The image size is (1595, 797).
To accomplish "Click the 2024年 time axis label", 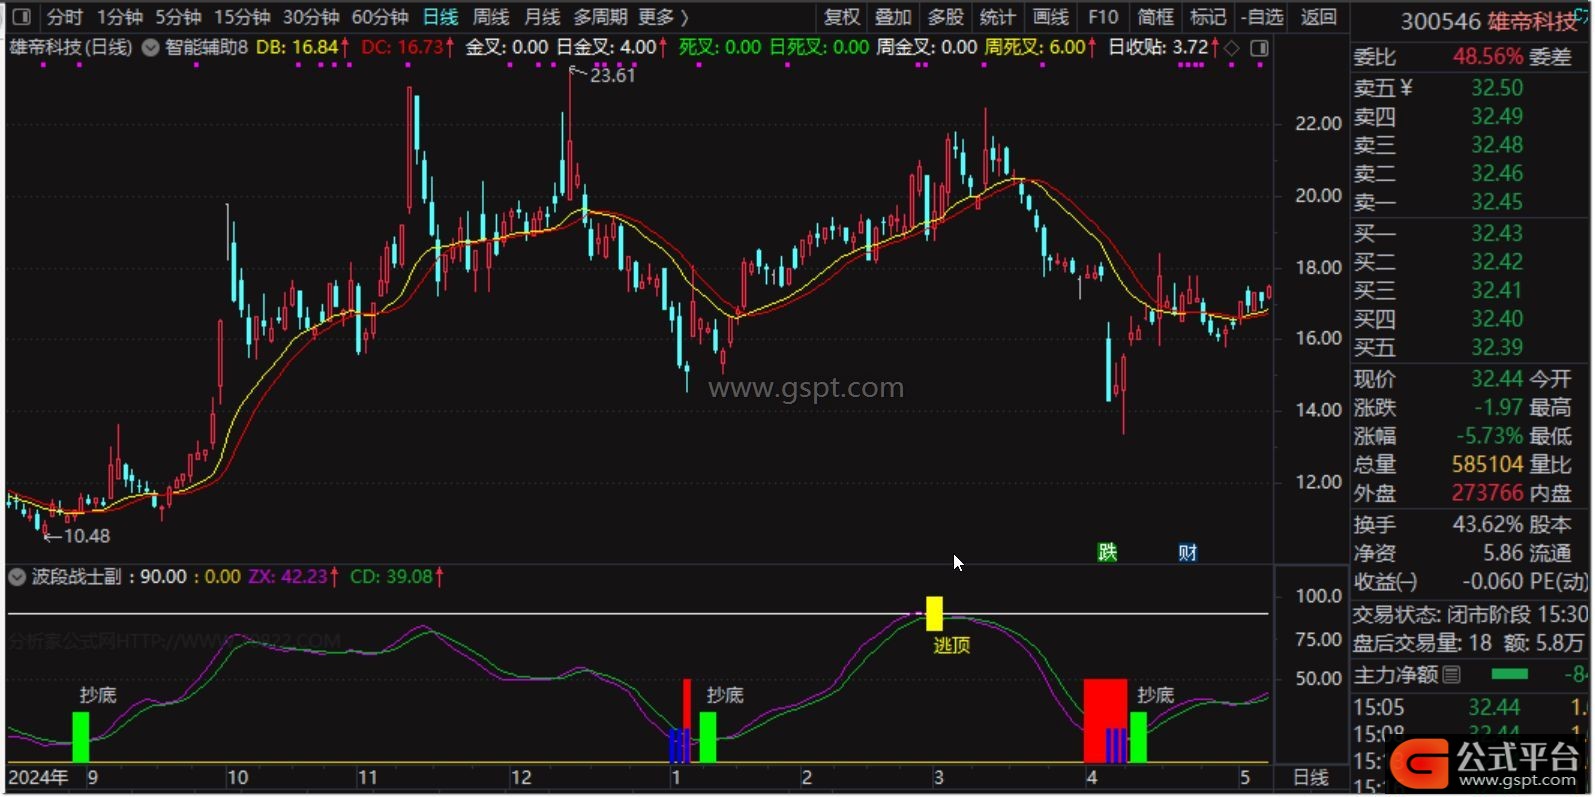I will [39, 778].
